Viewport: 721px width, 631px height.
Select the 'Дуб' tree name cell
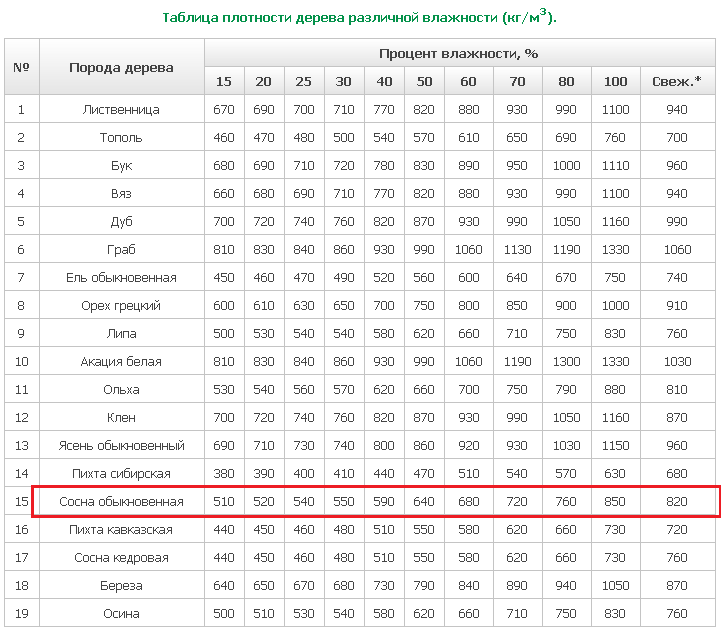point(122,221)
